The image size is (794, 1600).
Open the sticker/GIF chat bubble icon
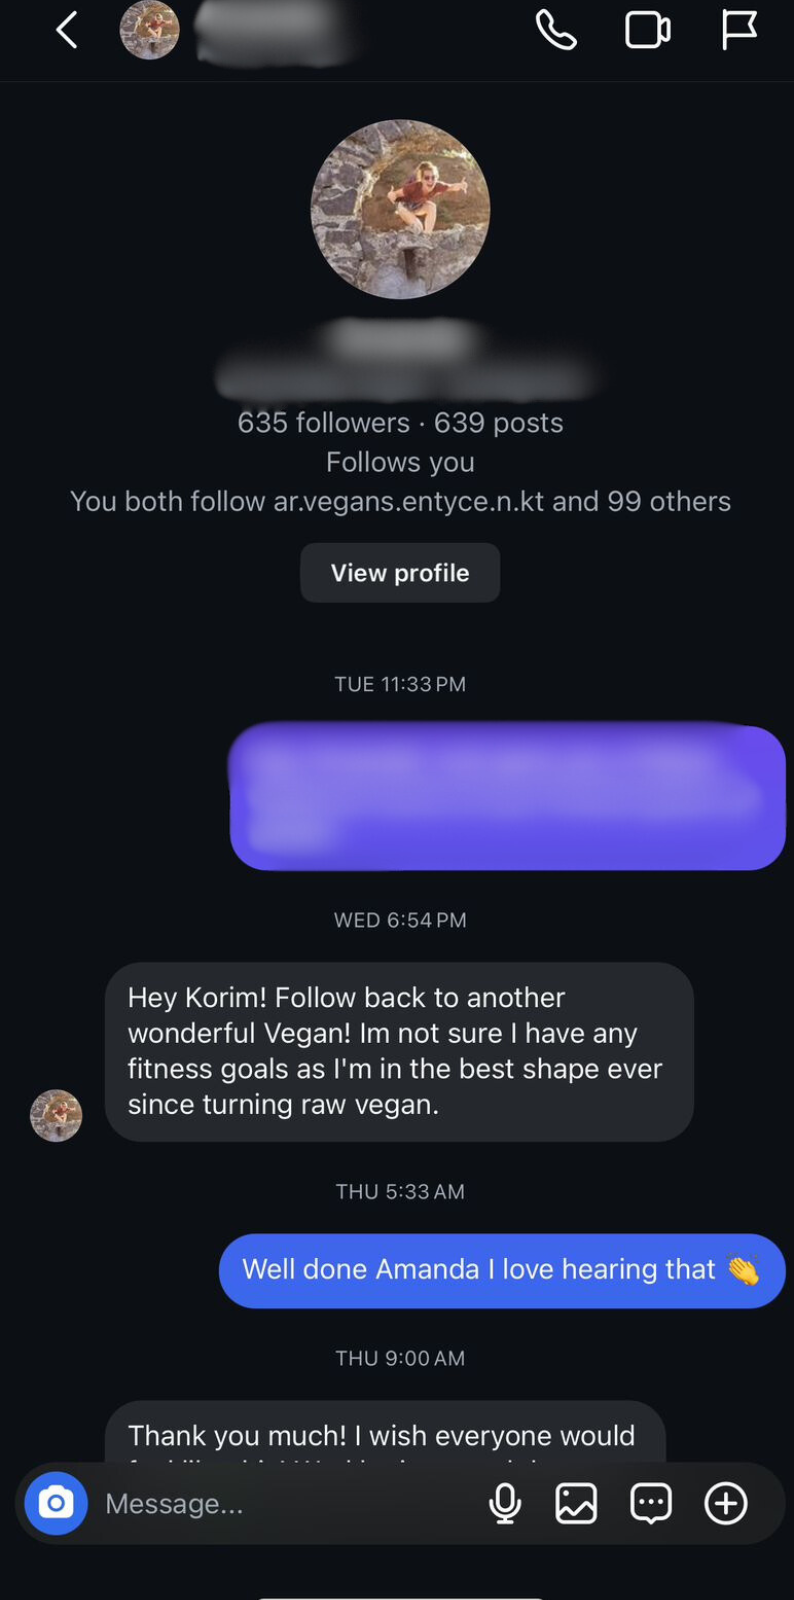click(651, 1503)
